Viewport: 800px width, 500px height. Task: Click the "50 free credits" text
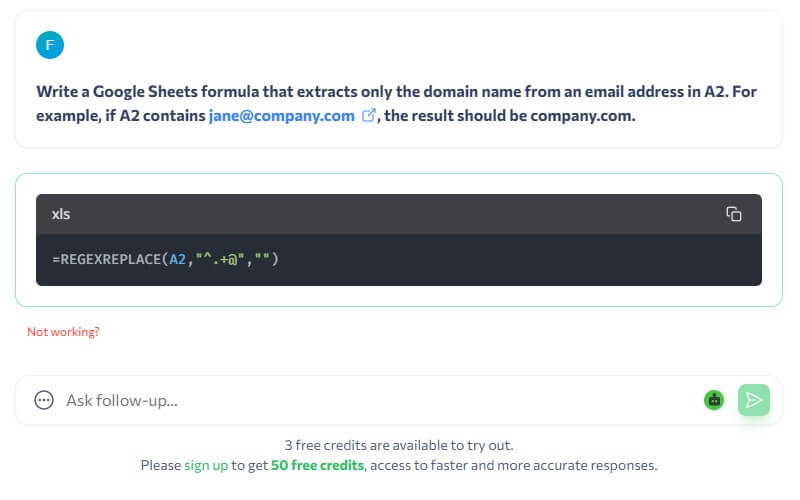317,465
